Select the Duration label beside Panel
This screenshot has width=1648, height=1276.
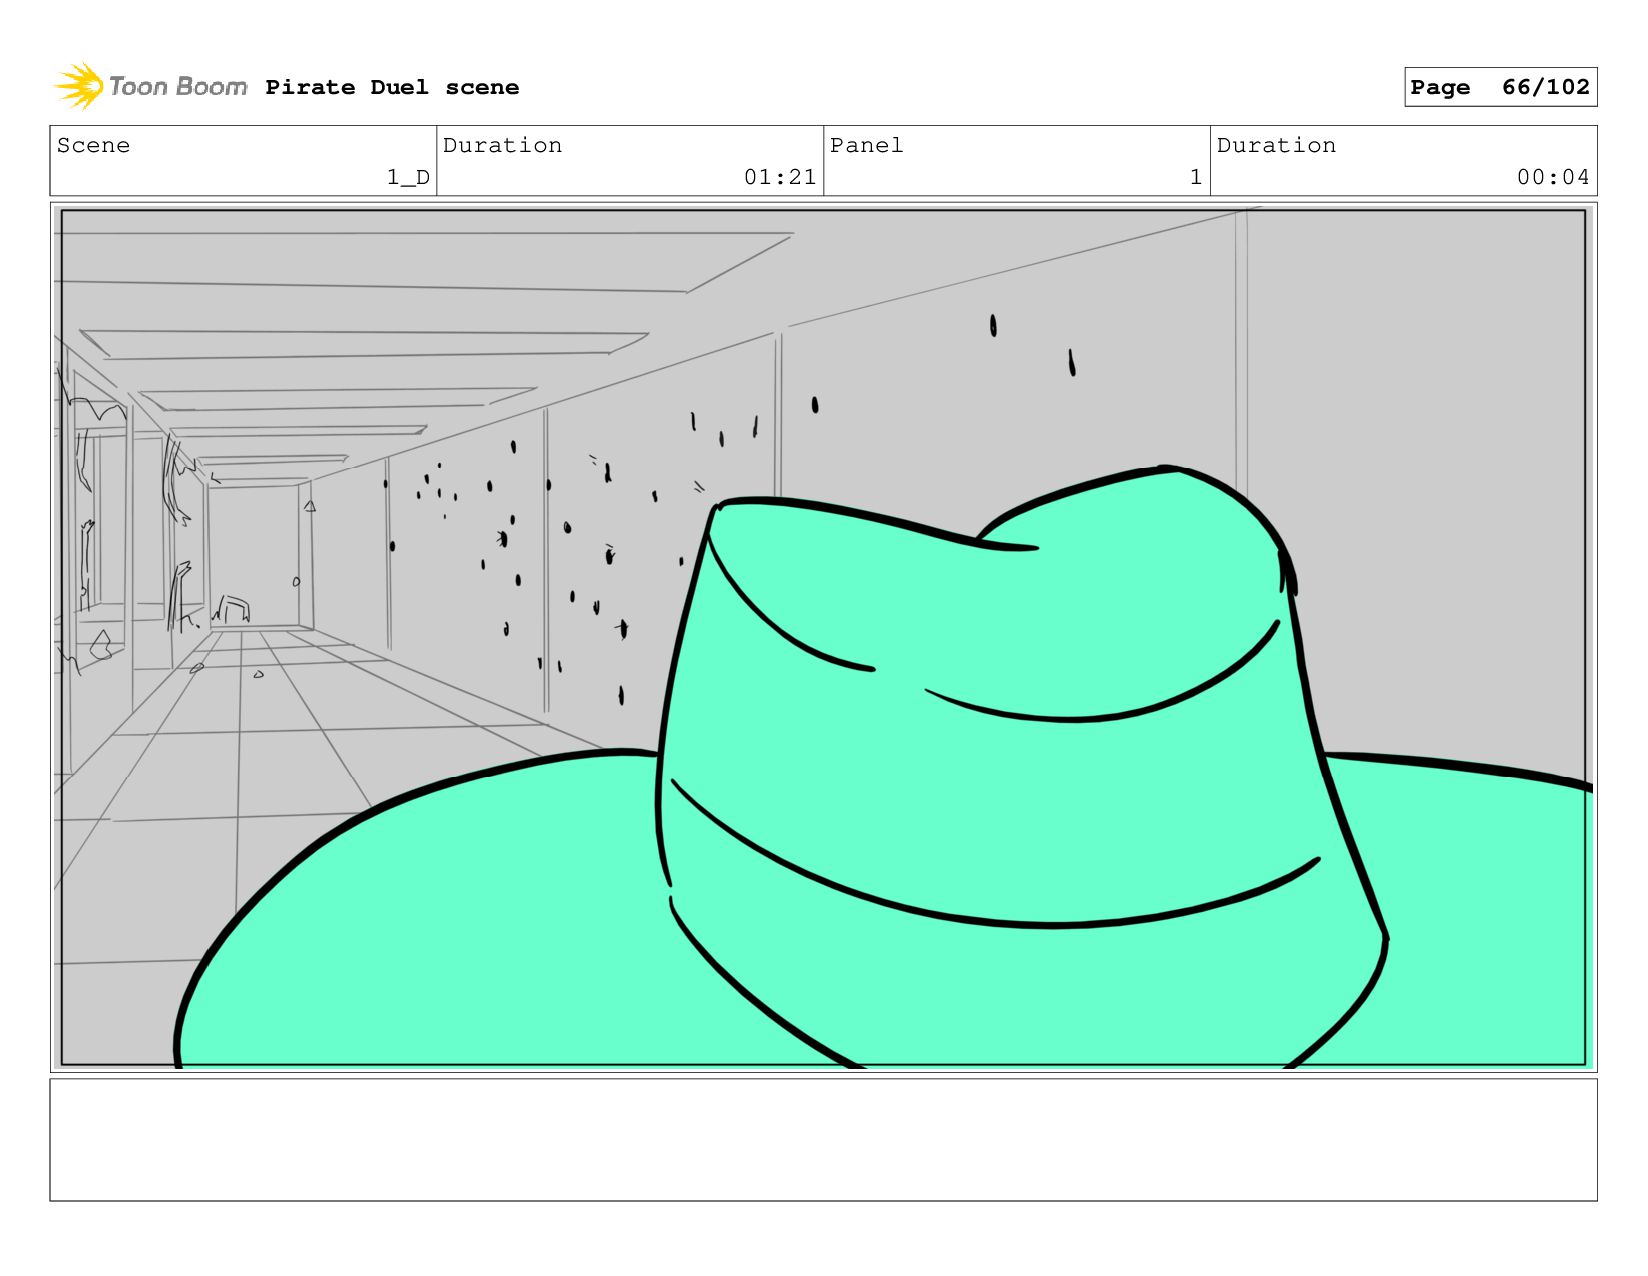click(x=1276, y=145)
